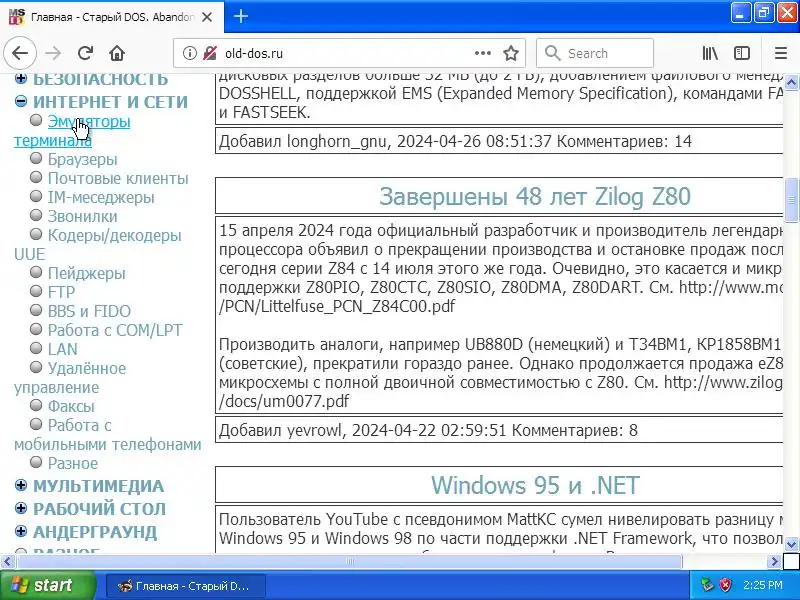Image resolution: width=800 pixels, height=600 pixels.
Task: Open page actions three-dot menu
Action: [x=483, y=53]
